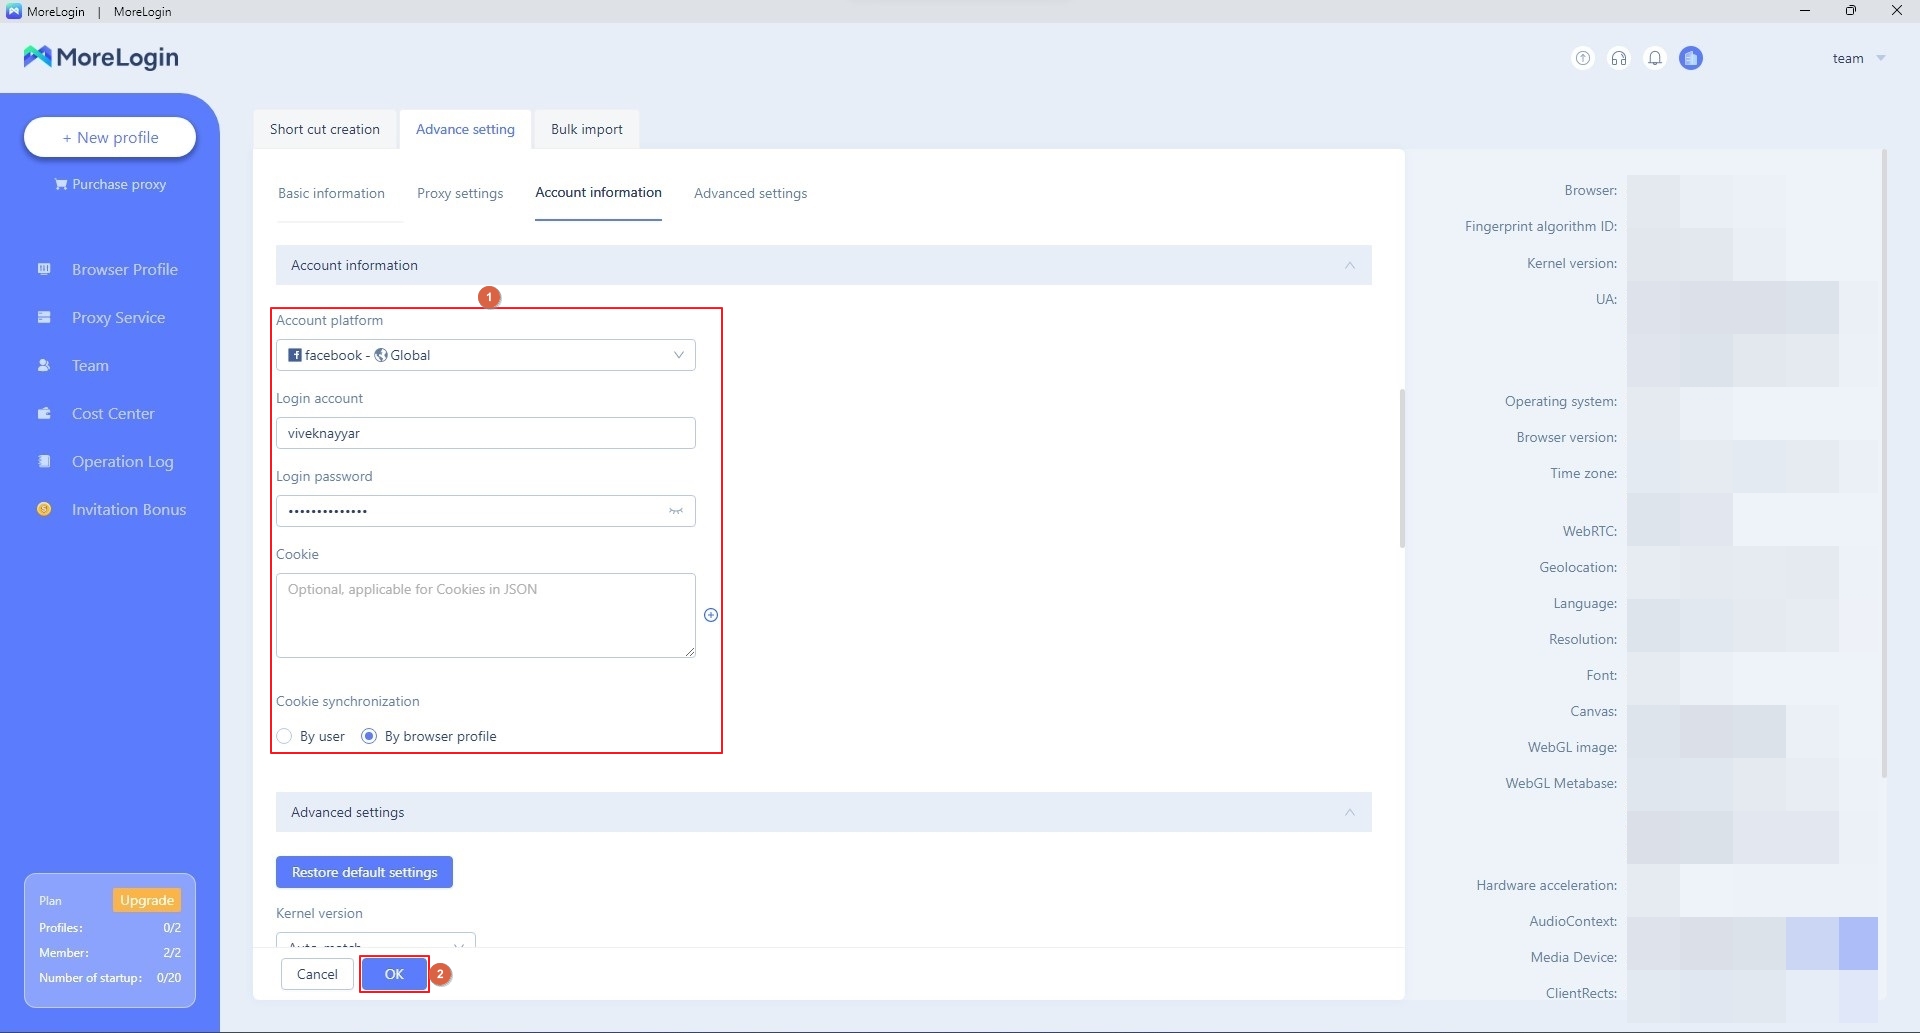1920x1033 pixels.
Task: Open the team account dropdown
Action: pyautogui.click(x=1858, y=58)
